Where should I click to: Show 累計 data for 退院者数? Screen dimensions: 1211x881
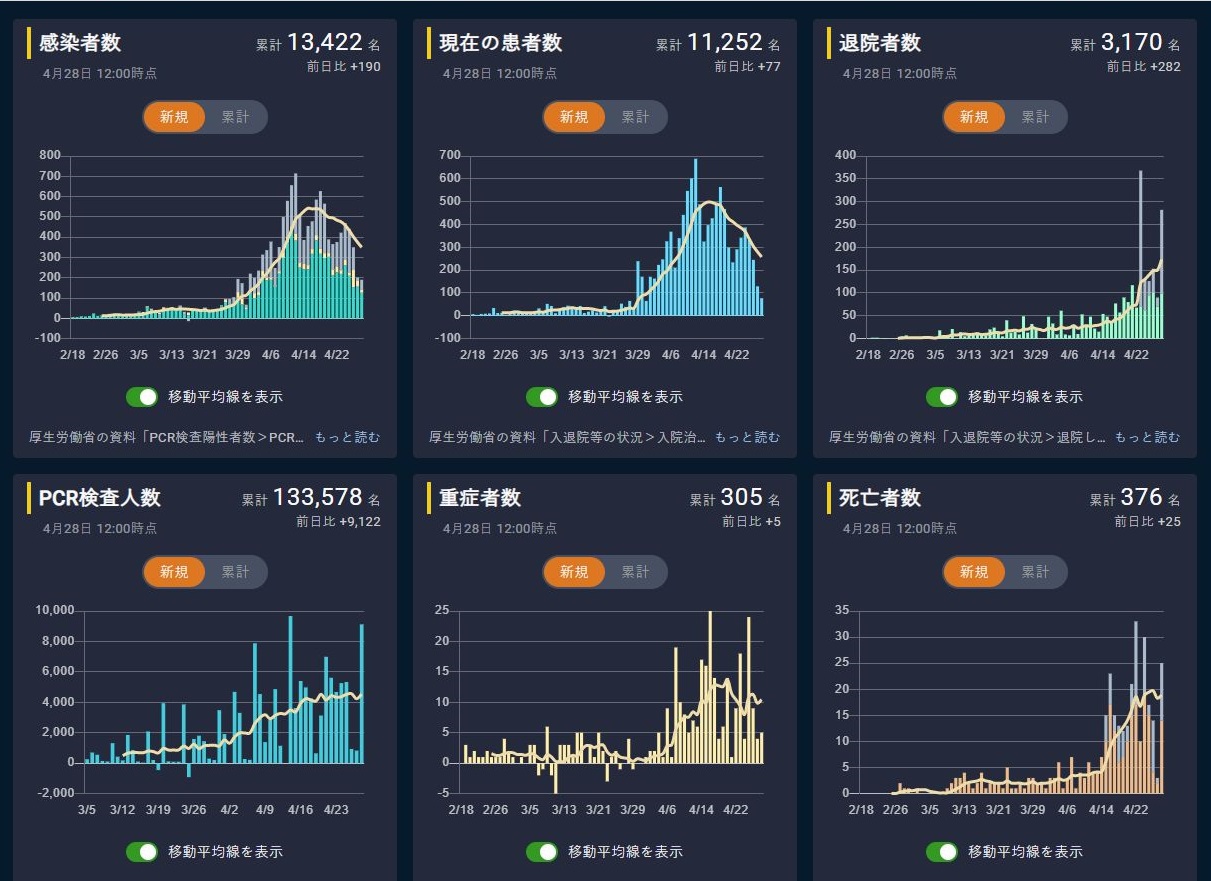pyautogui.click(x=1036, y=117)
